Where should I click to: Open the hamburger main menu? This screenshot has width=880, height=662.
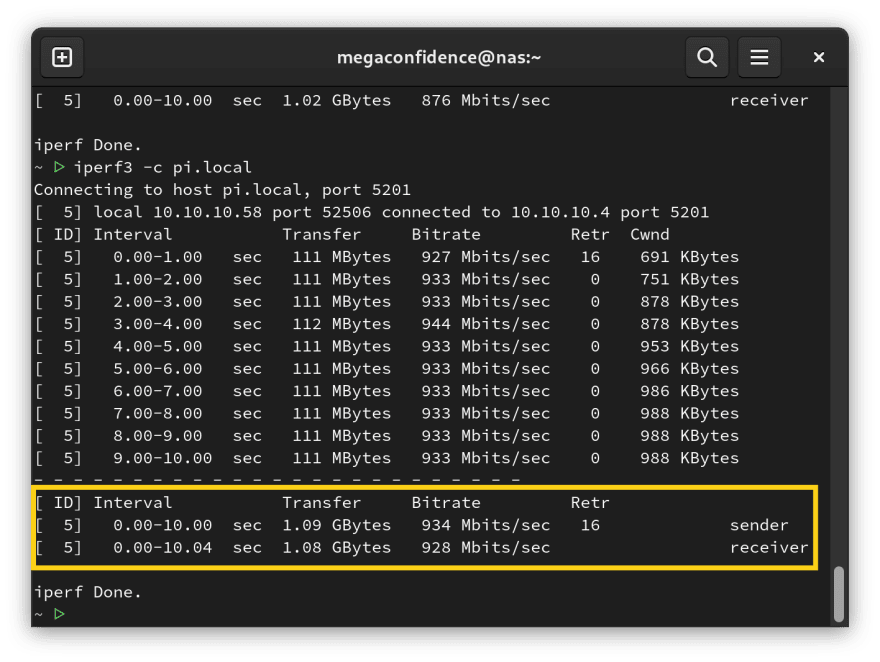coord(759,57)
